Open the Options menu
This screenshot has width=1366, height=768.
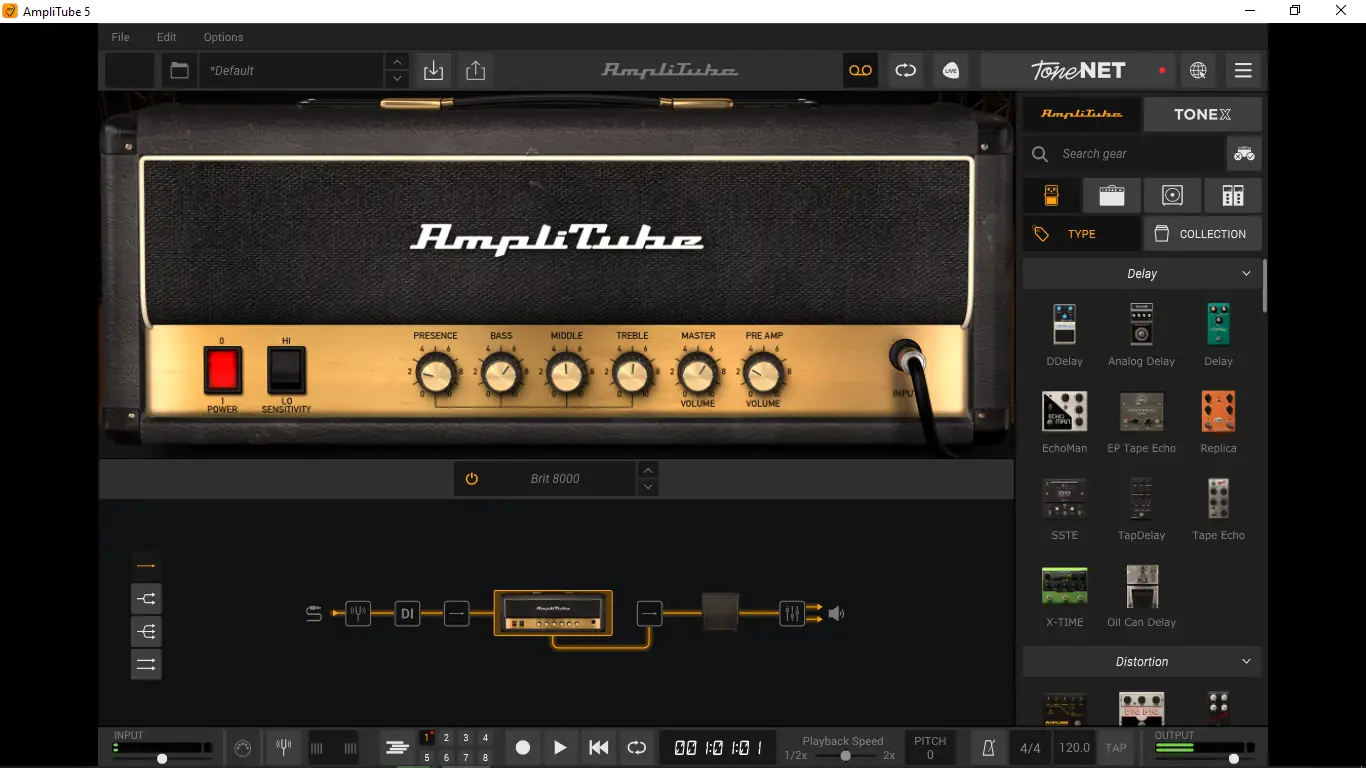(x=222, y=37)
